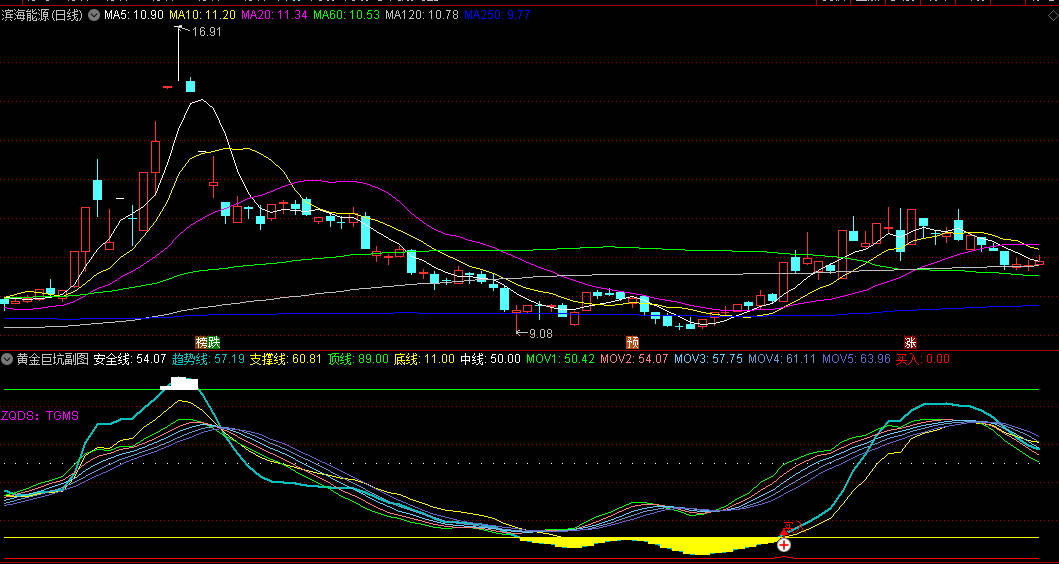Screen dimensions: 1059x564
Task: Click the 16.91 high price label
Action: point(207,31)
